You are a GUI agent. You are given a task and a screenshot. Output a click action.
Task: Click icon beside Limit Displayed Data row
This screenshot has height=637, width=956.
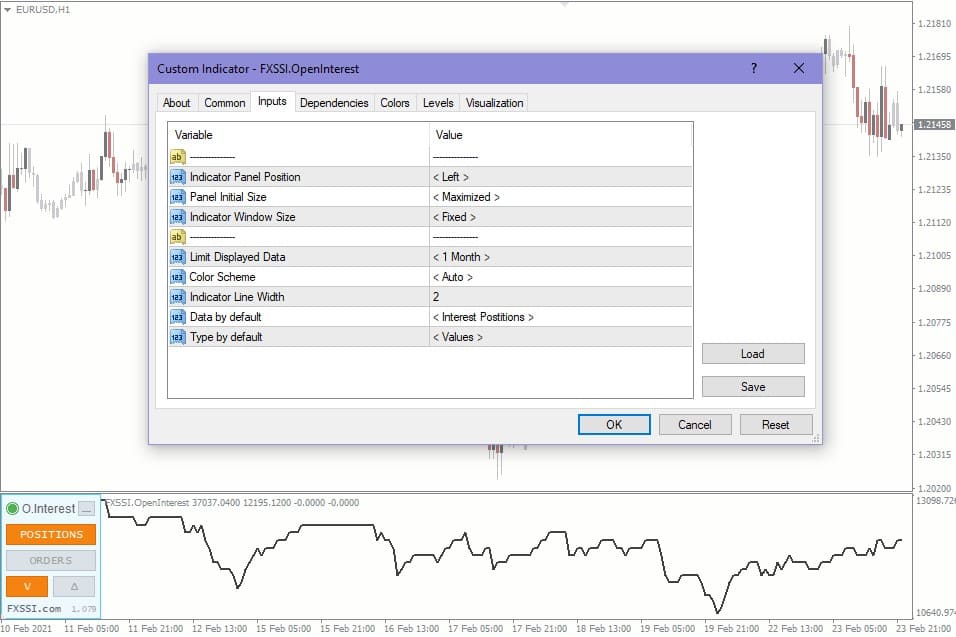pyautogui.click(x=177, y=257)
